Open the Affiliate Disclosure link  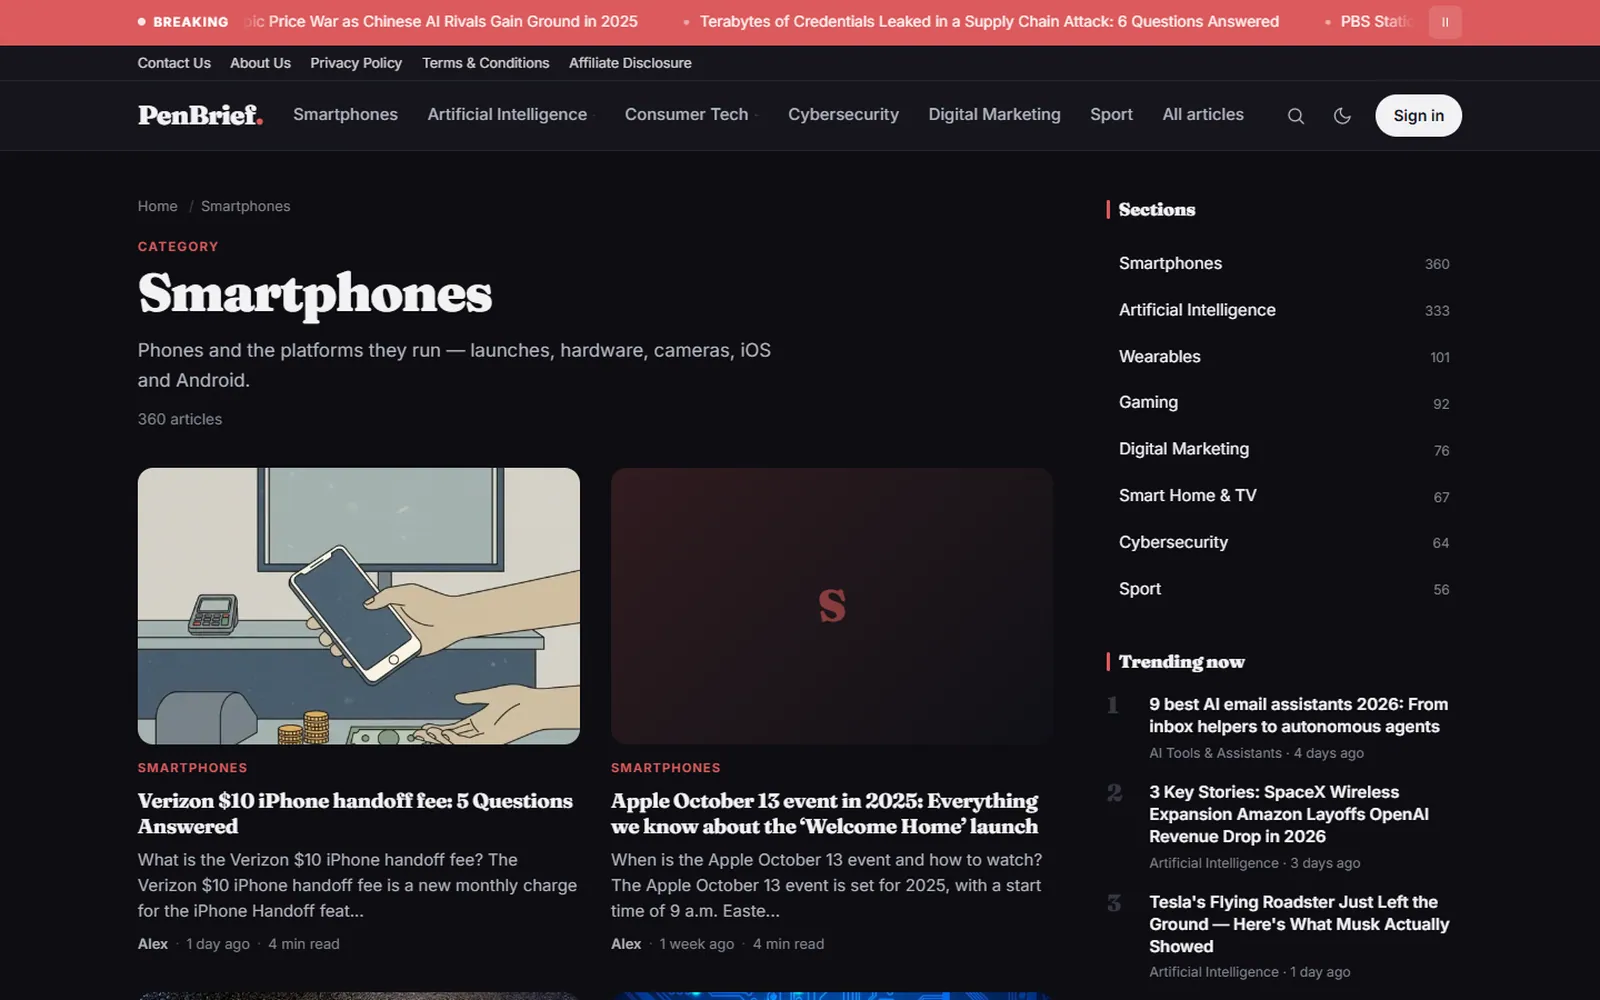[630, 63]
